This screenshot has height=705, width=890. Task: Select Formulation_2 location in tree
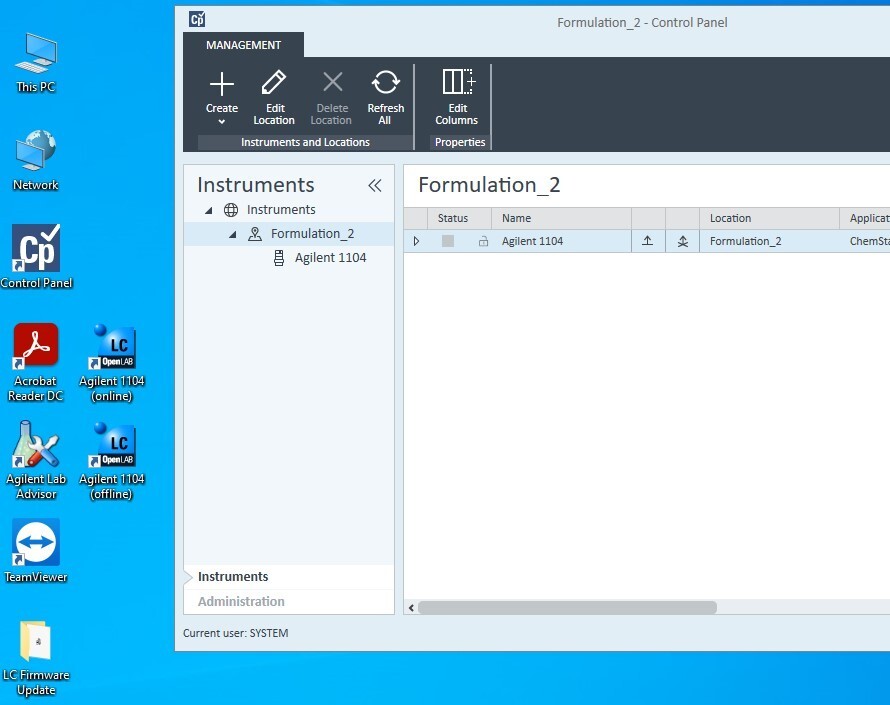(312, 234)
